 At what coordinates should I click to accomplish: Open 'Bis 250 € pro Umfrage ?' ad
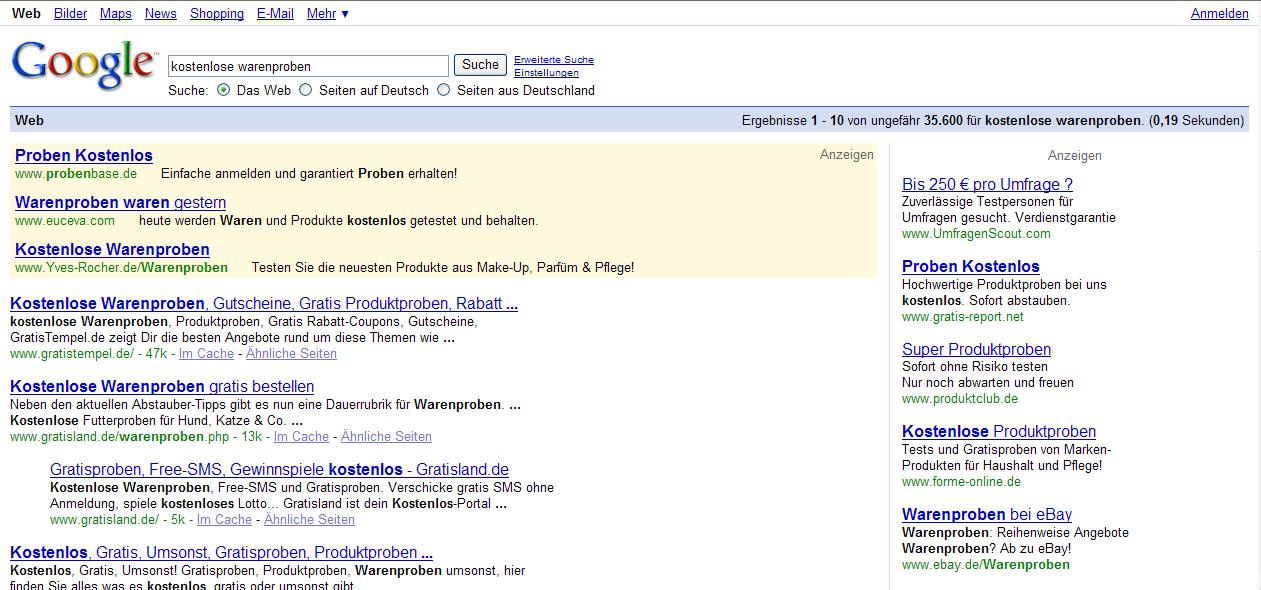(987, 184)
